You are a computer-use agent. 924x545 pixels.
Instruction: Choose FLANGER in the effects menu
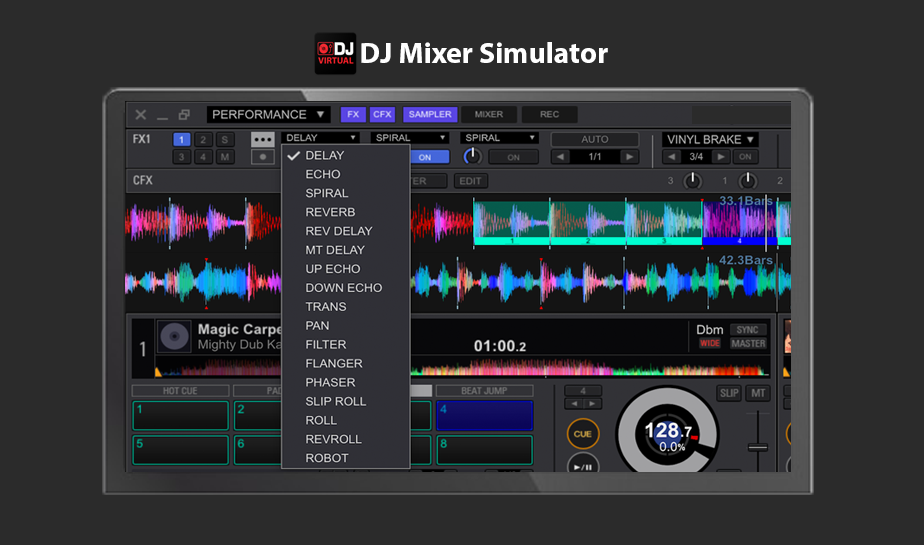[x=334, y=363]
